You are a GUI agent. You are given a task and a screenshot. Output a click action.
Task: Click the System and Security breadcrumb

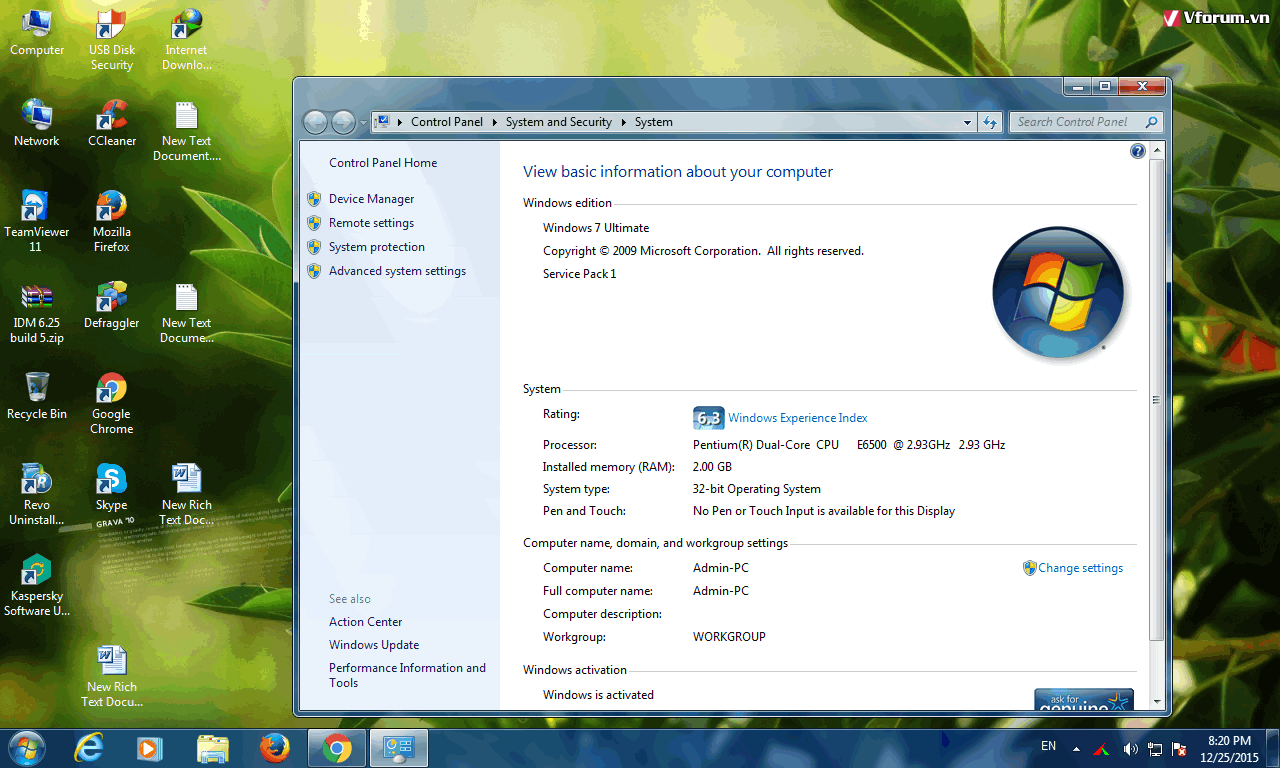[x=558, y=122]
